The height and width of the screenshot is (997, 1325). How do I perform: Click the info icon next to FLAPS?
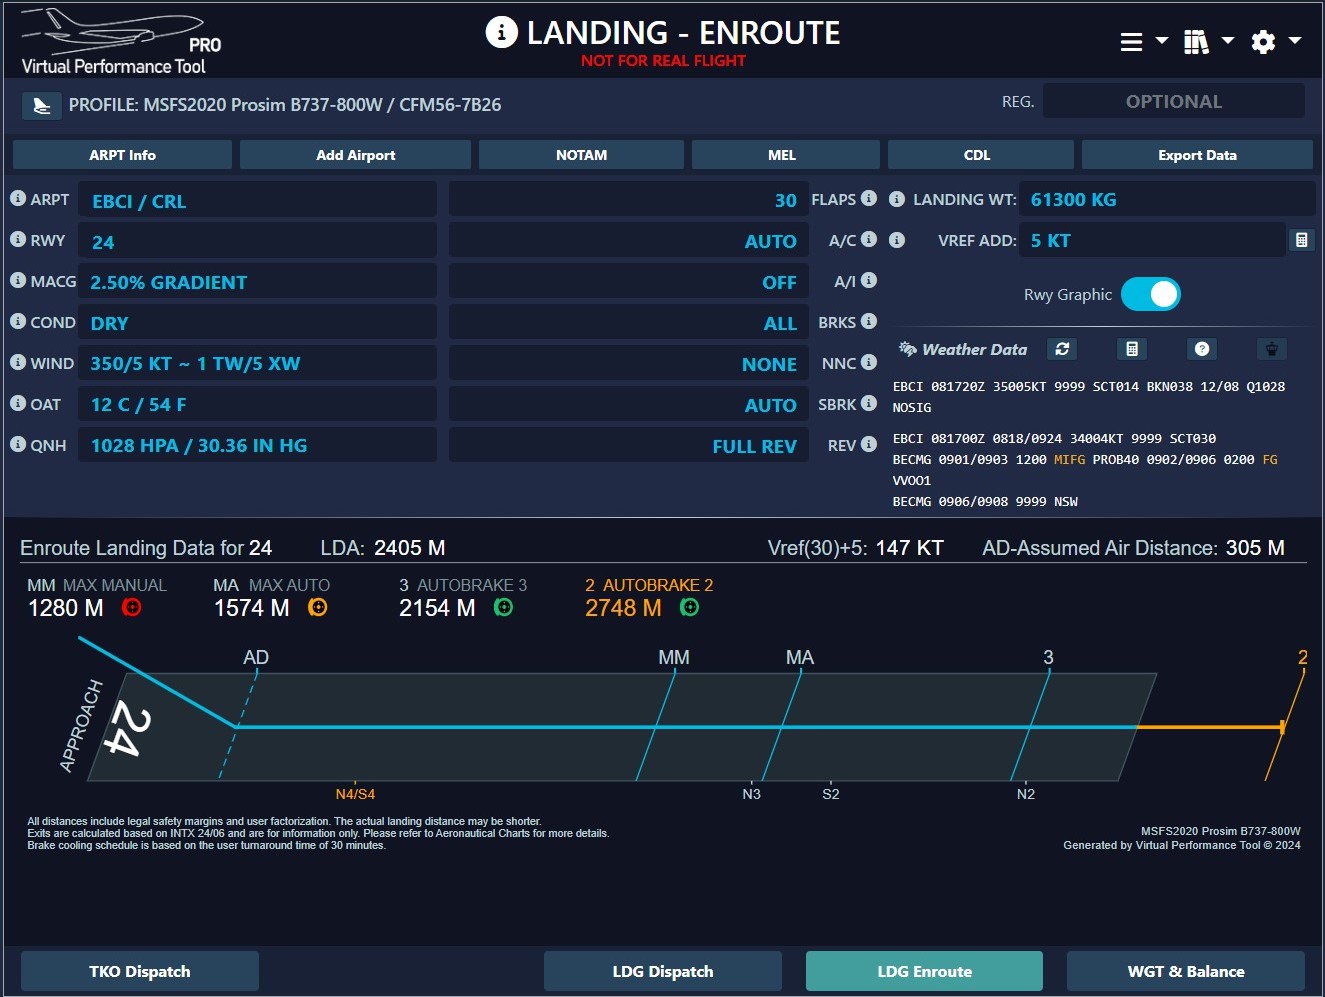[868, 198]
